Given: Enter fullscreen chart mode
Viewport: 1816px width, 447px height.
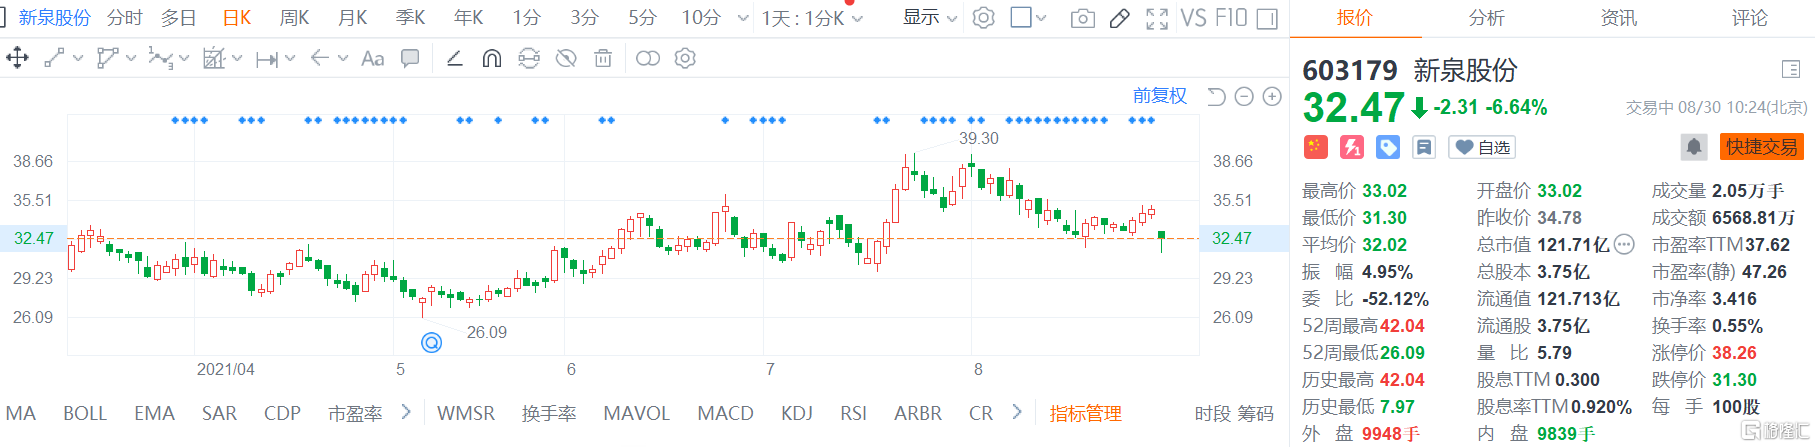Looking at the screenshot, I should point(1157,18).
